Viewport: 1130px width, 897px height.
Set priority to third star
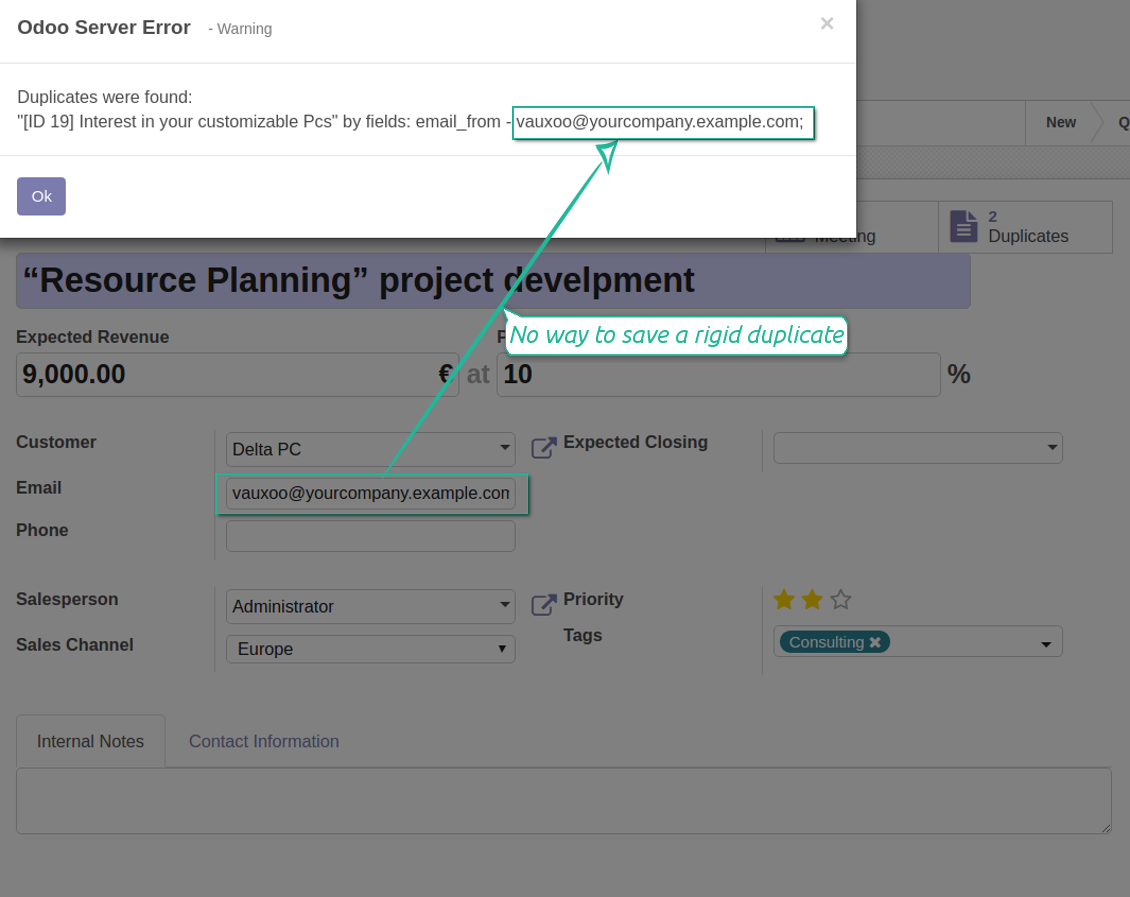(841, 600)
